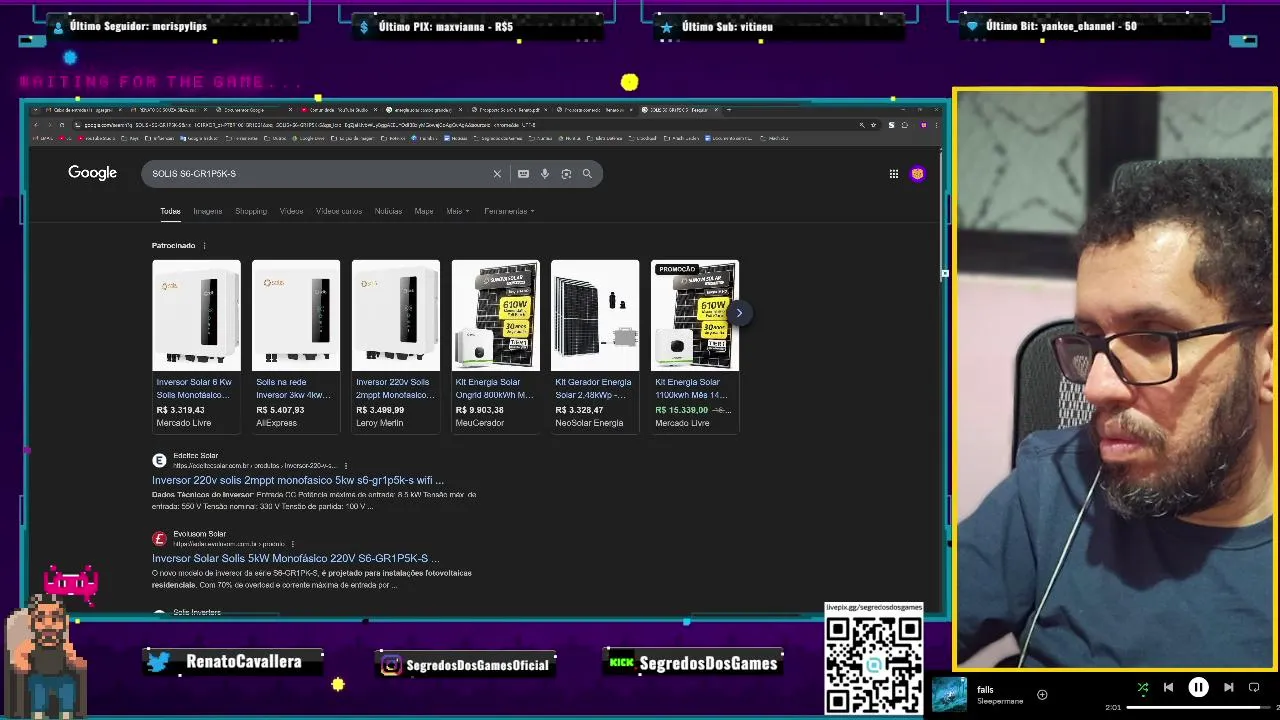Viewport: 1280px width, 720px height.
Task: Click the livepix QR code
Action: click(873, 664)
